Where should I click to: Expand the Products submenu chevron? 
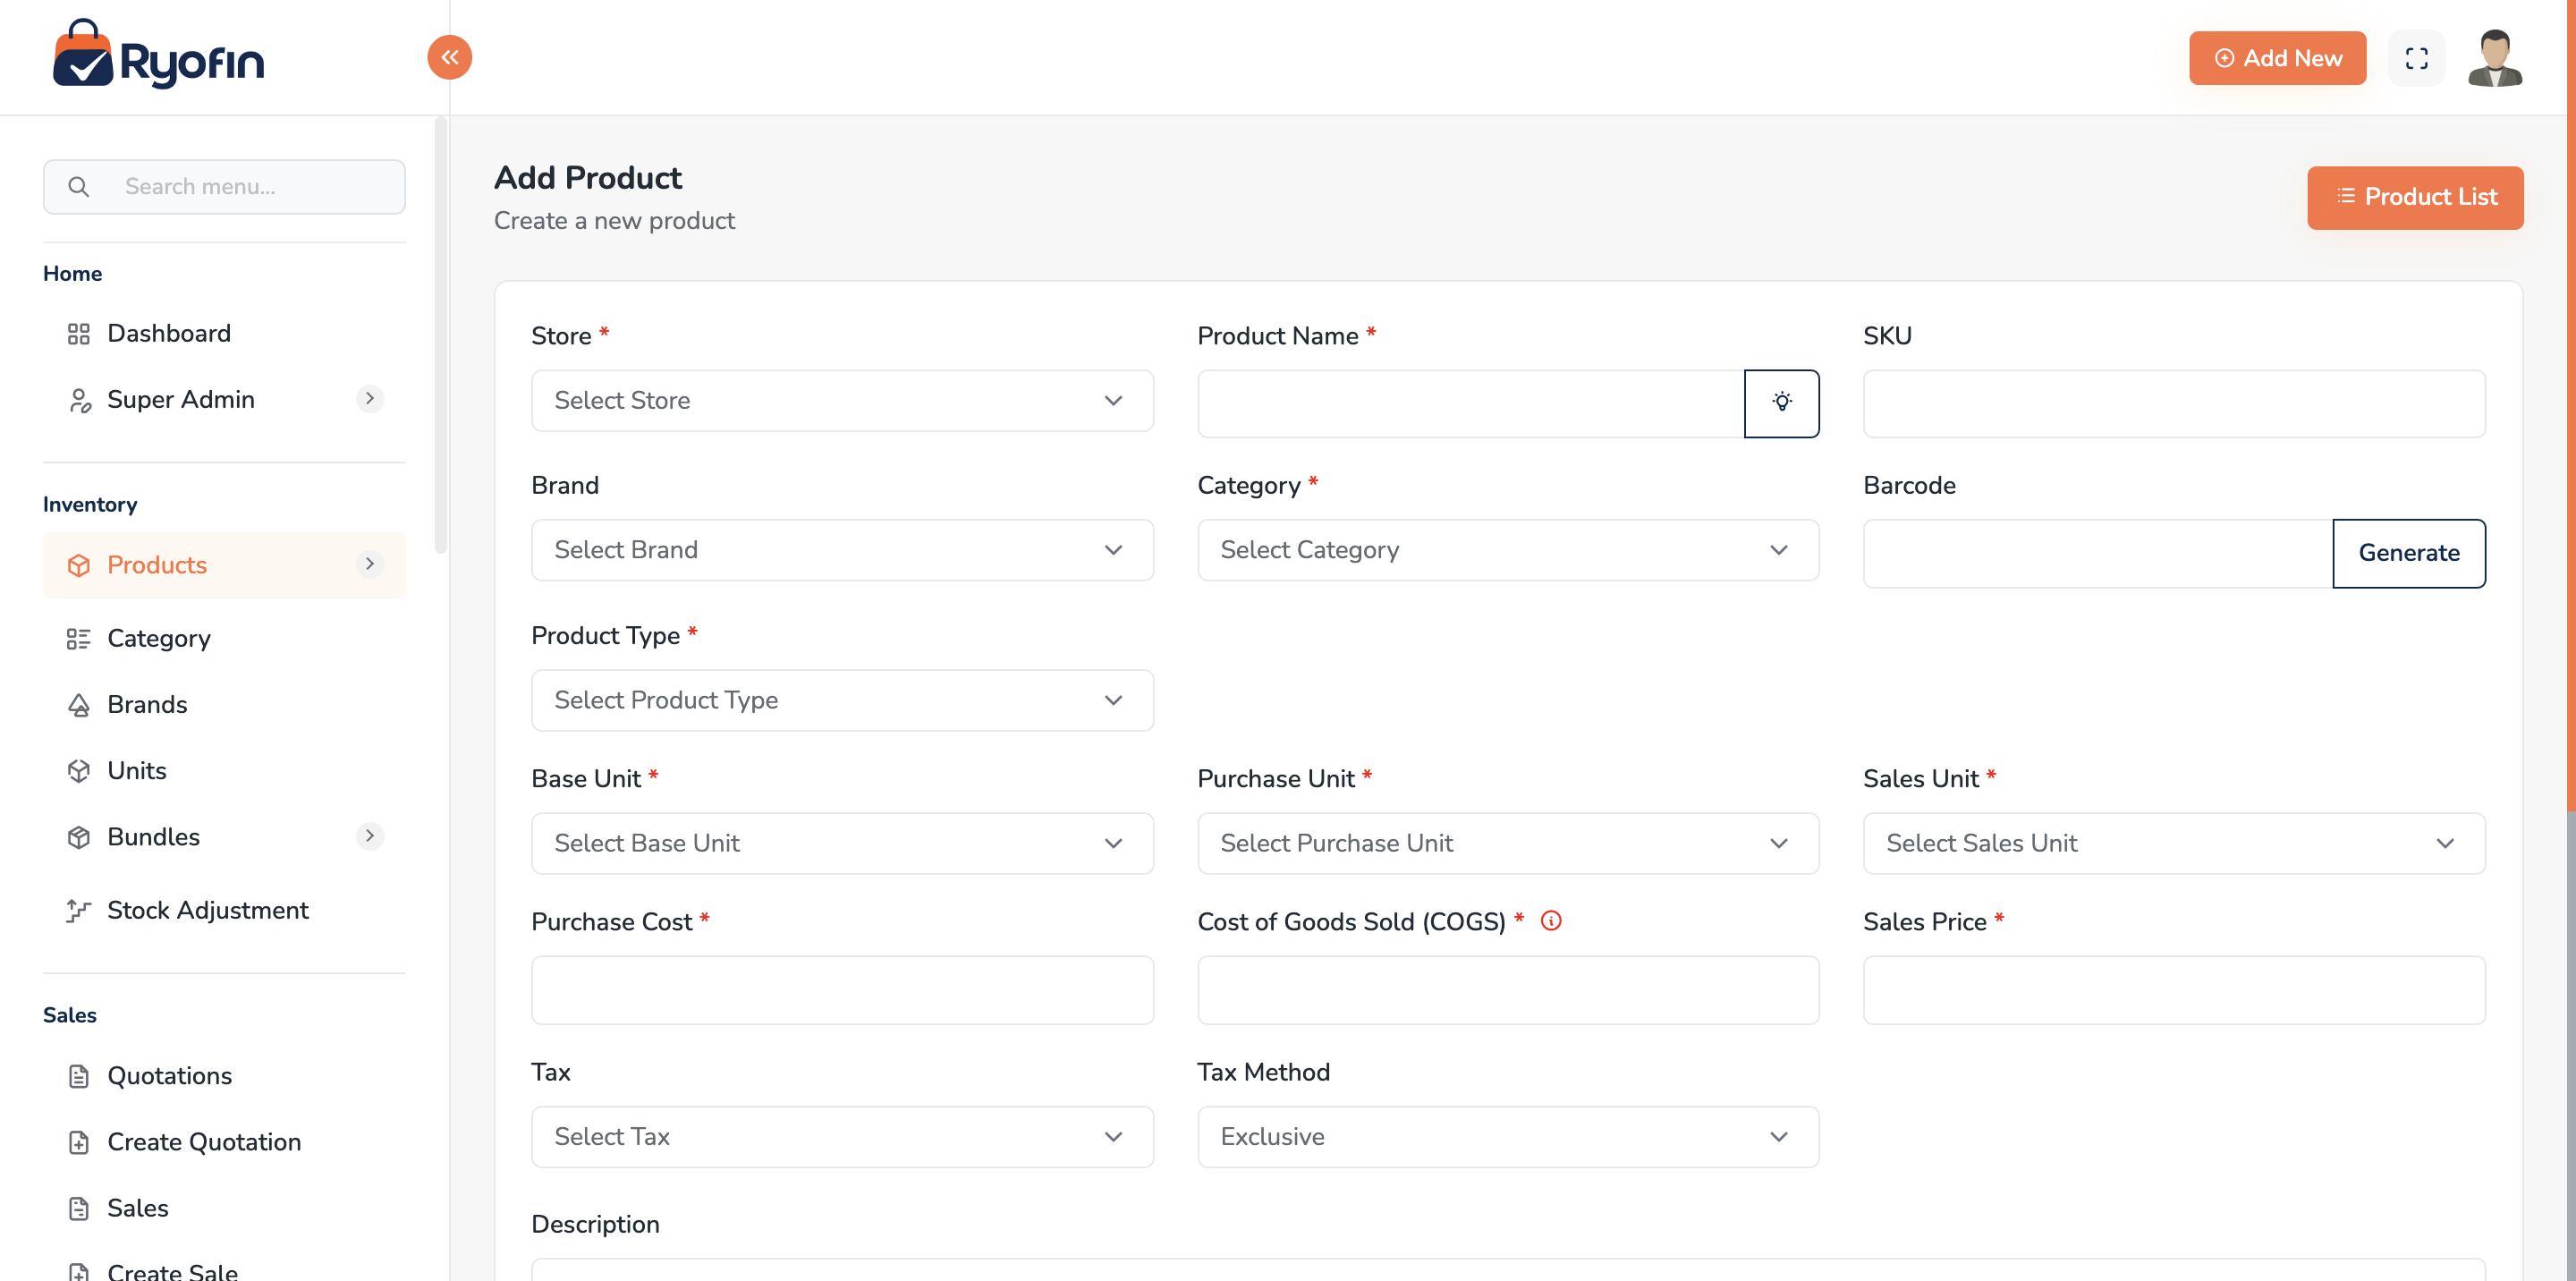click(370, 565)
